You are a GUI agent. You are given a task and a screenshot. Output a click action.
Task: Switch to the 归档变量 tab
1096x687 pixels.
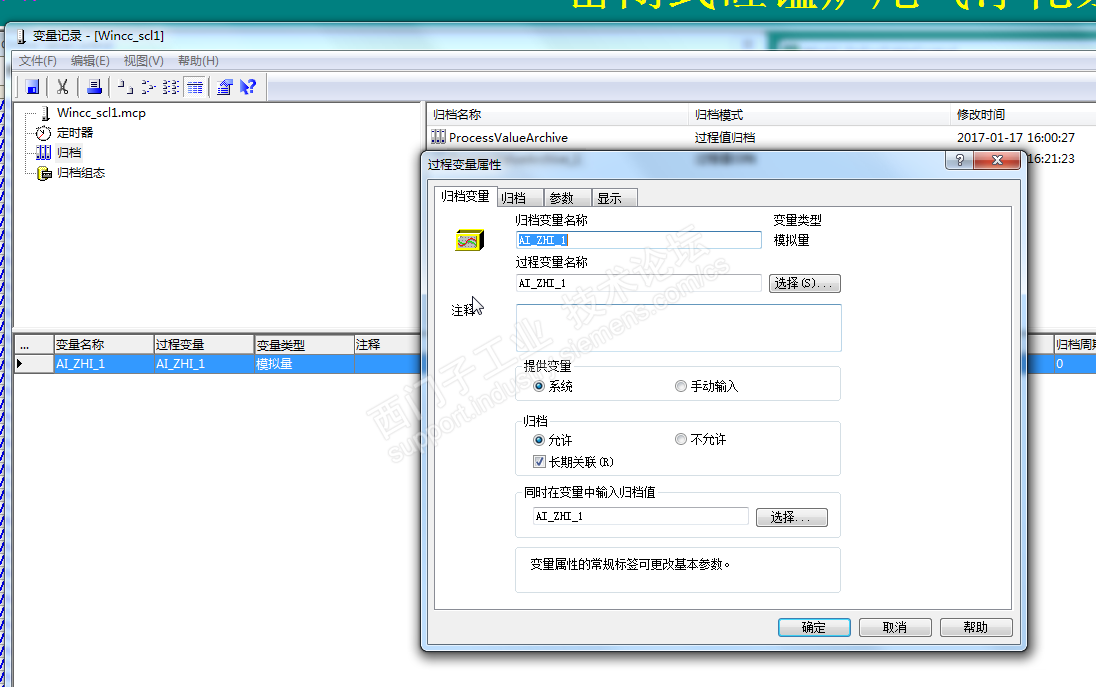466,196
